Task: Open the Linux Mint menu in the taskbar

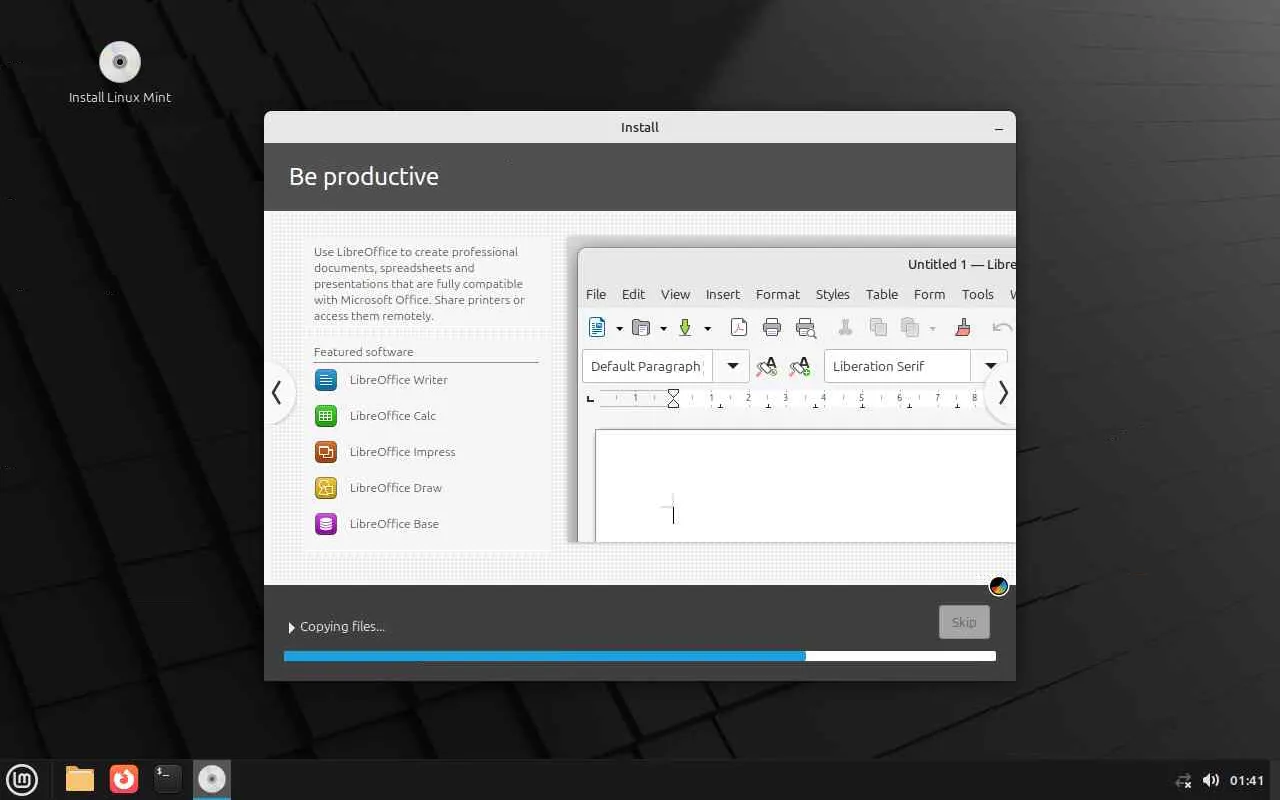Action: tap(22, 779)
